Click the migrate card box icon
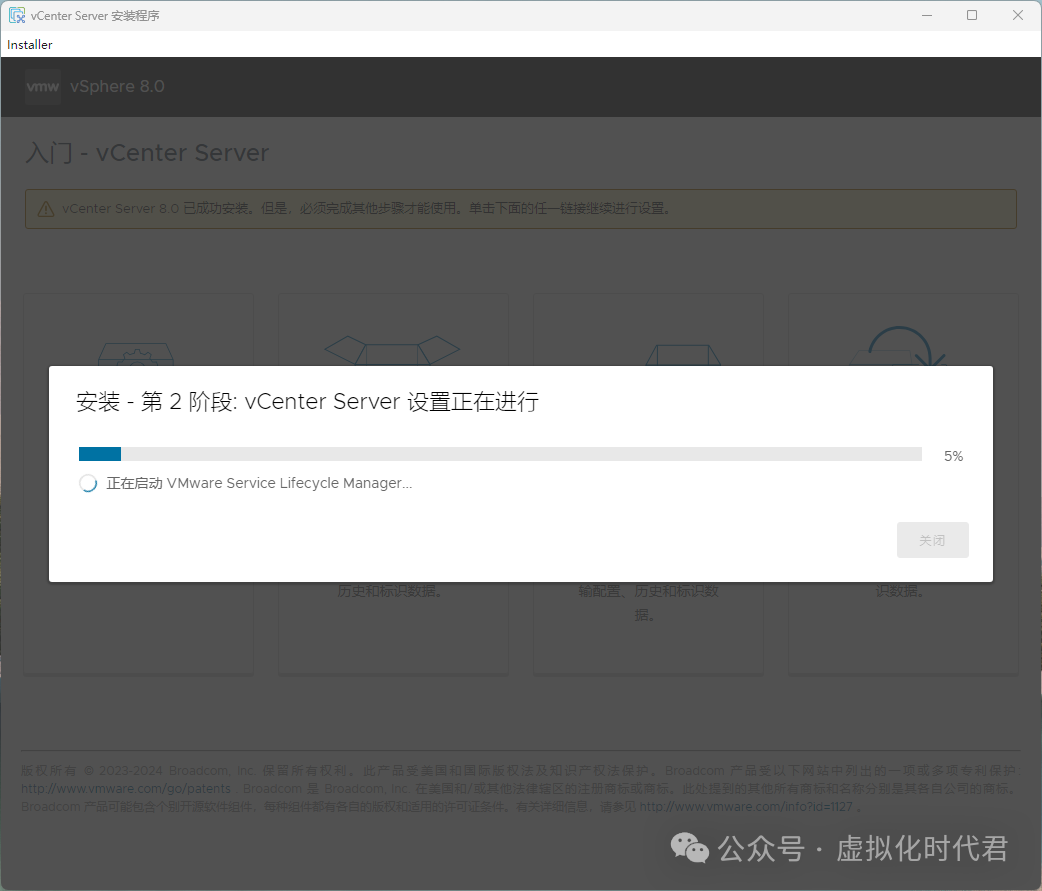This screenshot has width=1042, height=891. coord(683,355)
